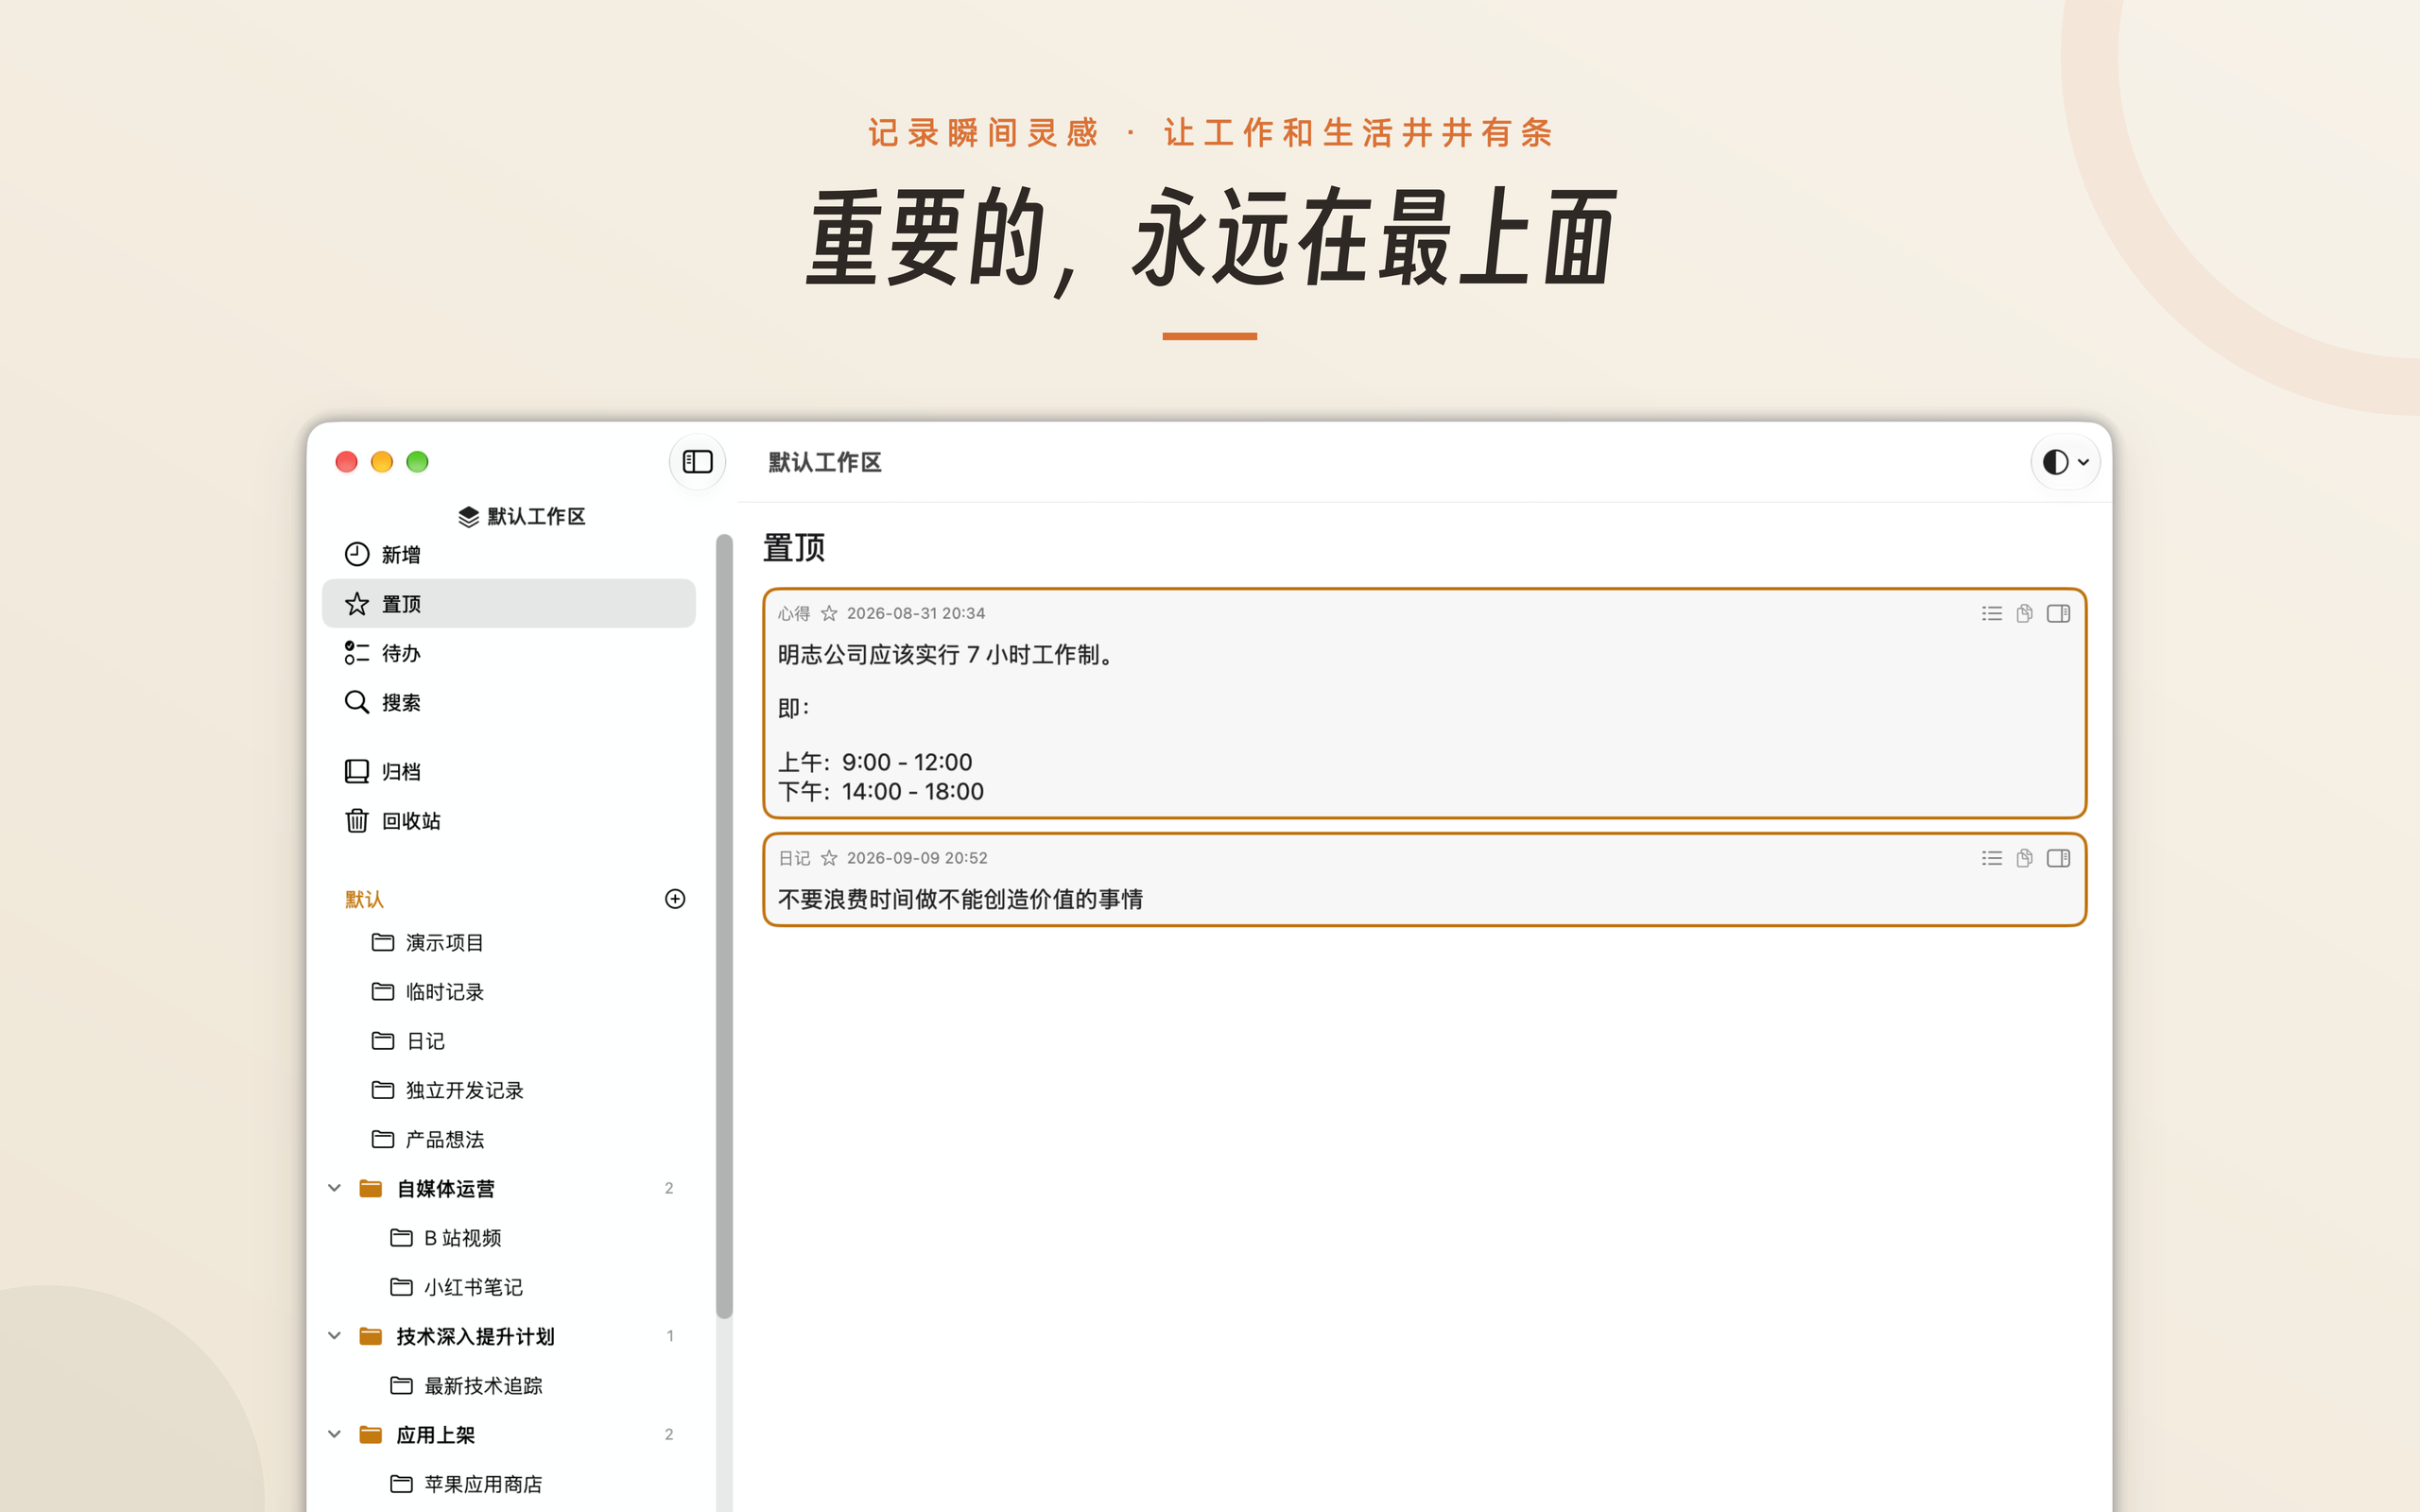Open 搜索 in the sidebar
The height and width of the screenshot is (1512, 2420).
509,702
